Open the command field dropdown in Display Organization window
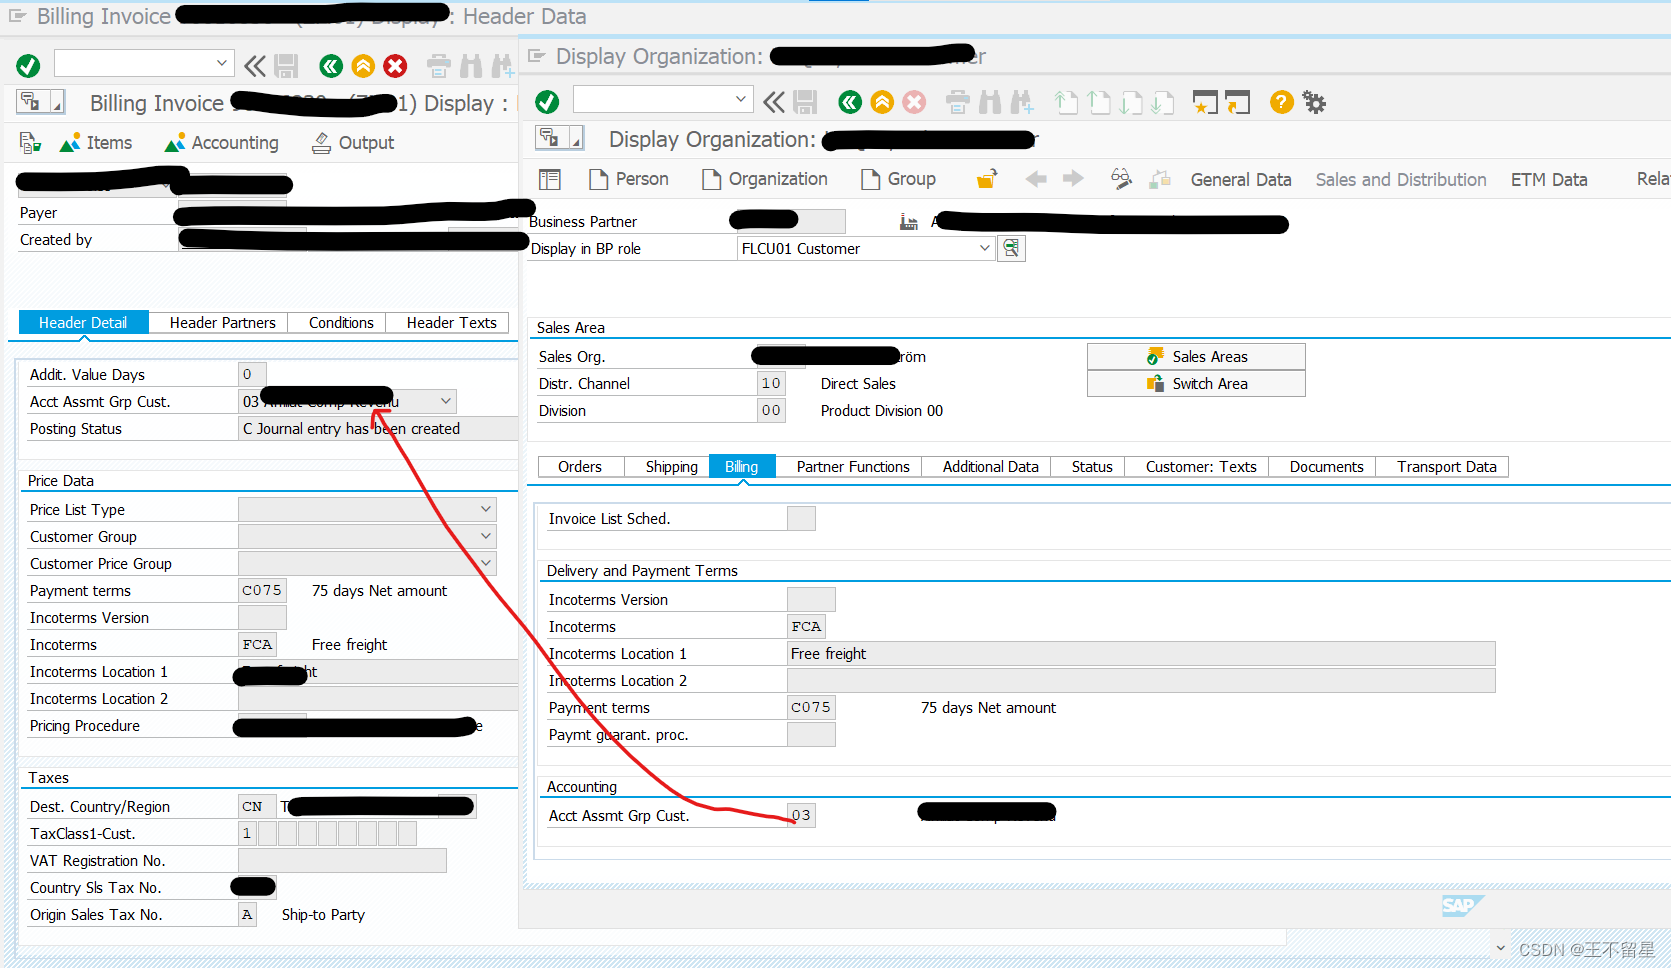The image size is (1671, 968). click(x=741, y=99)
